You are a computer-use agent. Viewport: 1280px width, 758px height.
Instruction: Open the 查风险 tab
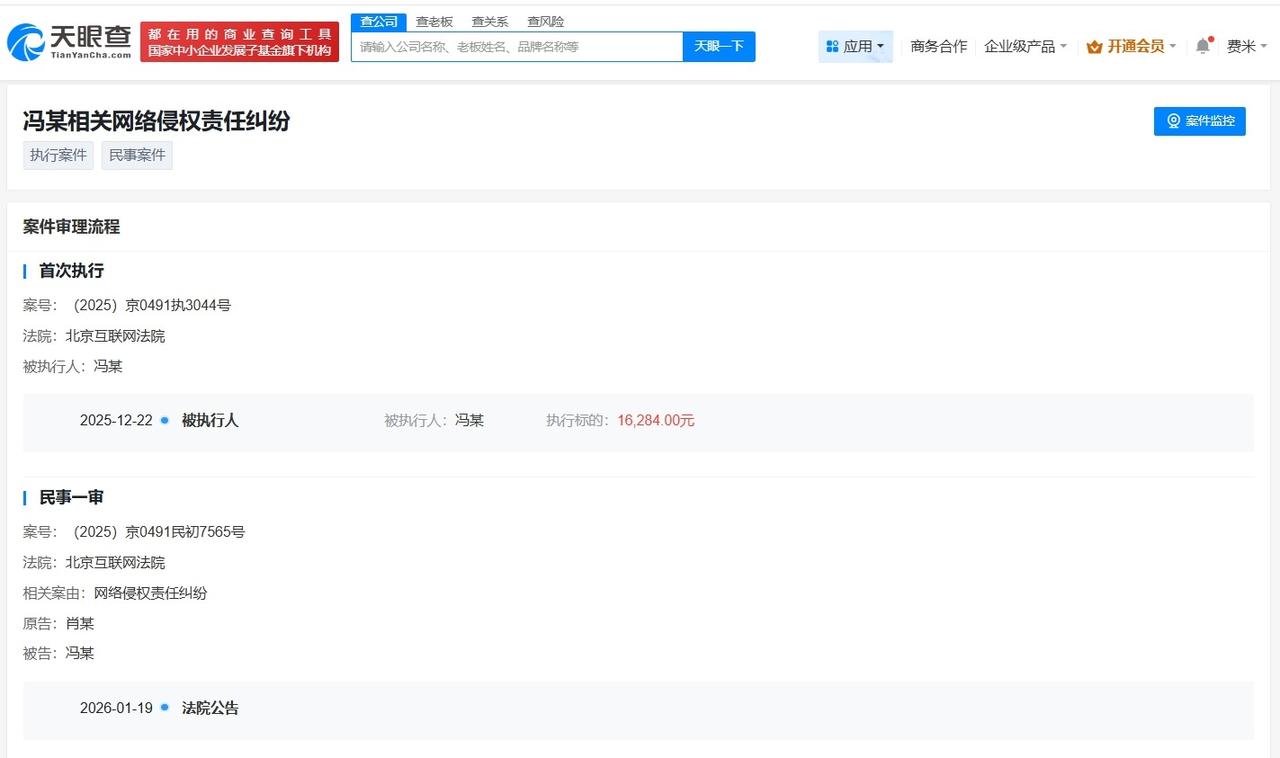(544, 21)
